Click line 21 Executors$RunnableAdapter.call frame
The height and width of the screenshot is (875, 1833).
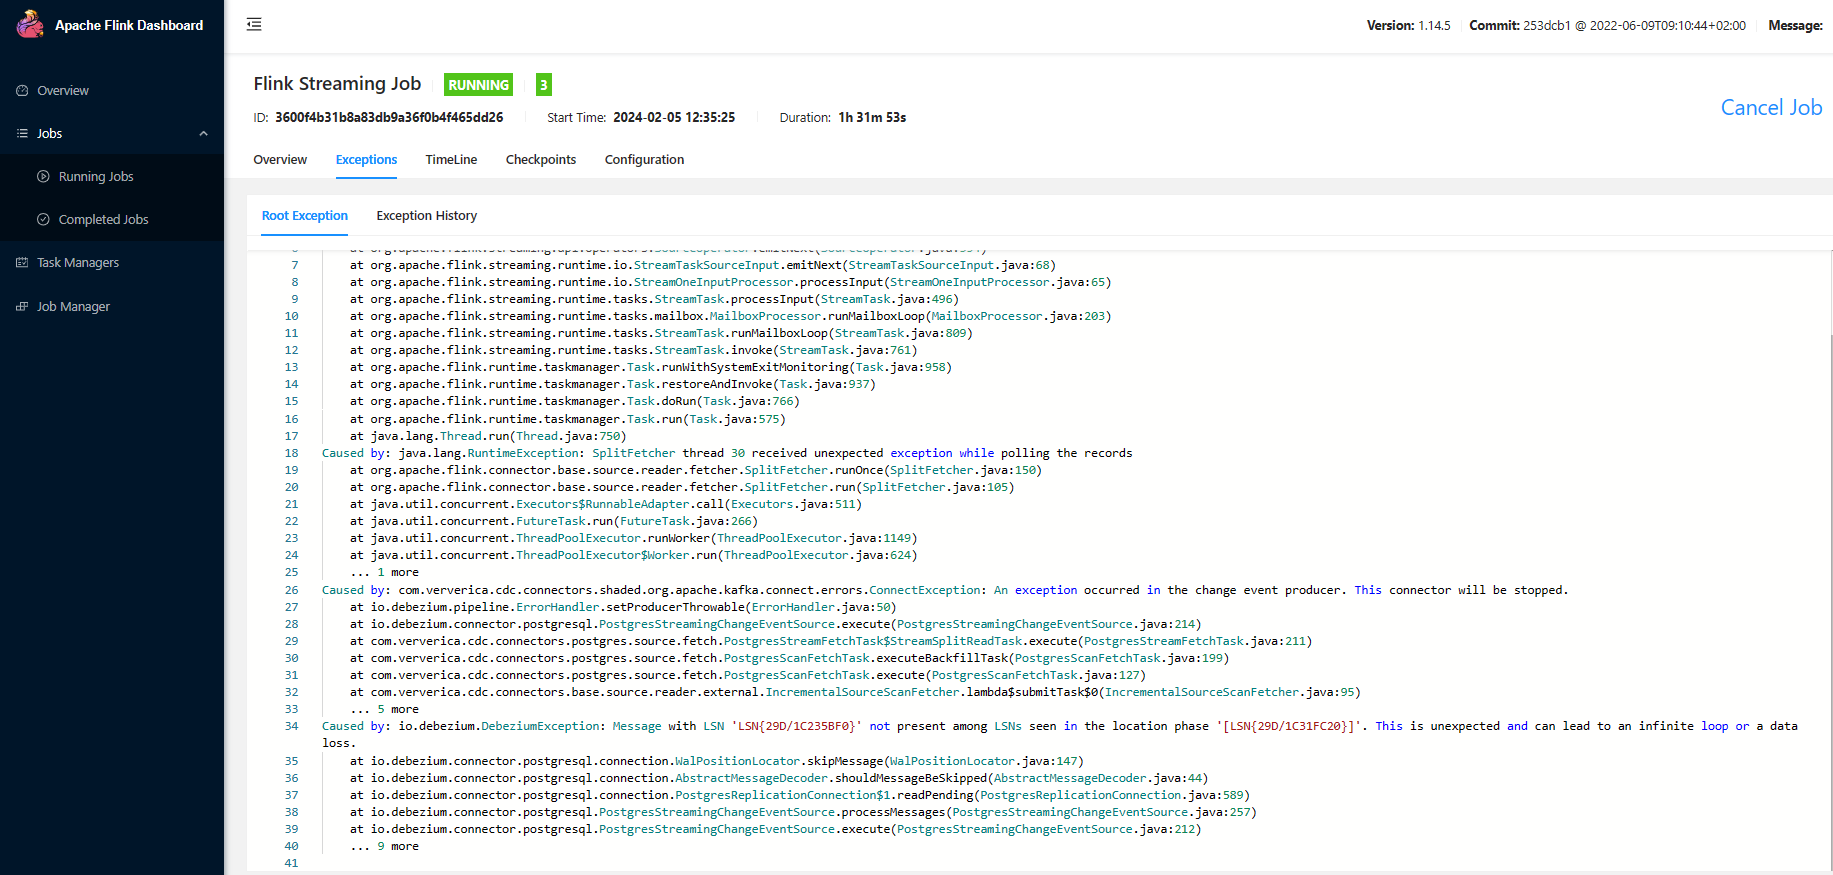pyautogui.click(x=605, y=504)
